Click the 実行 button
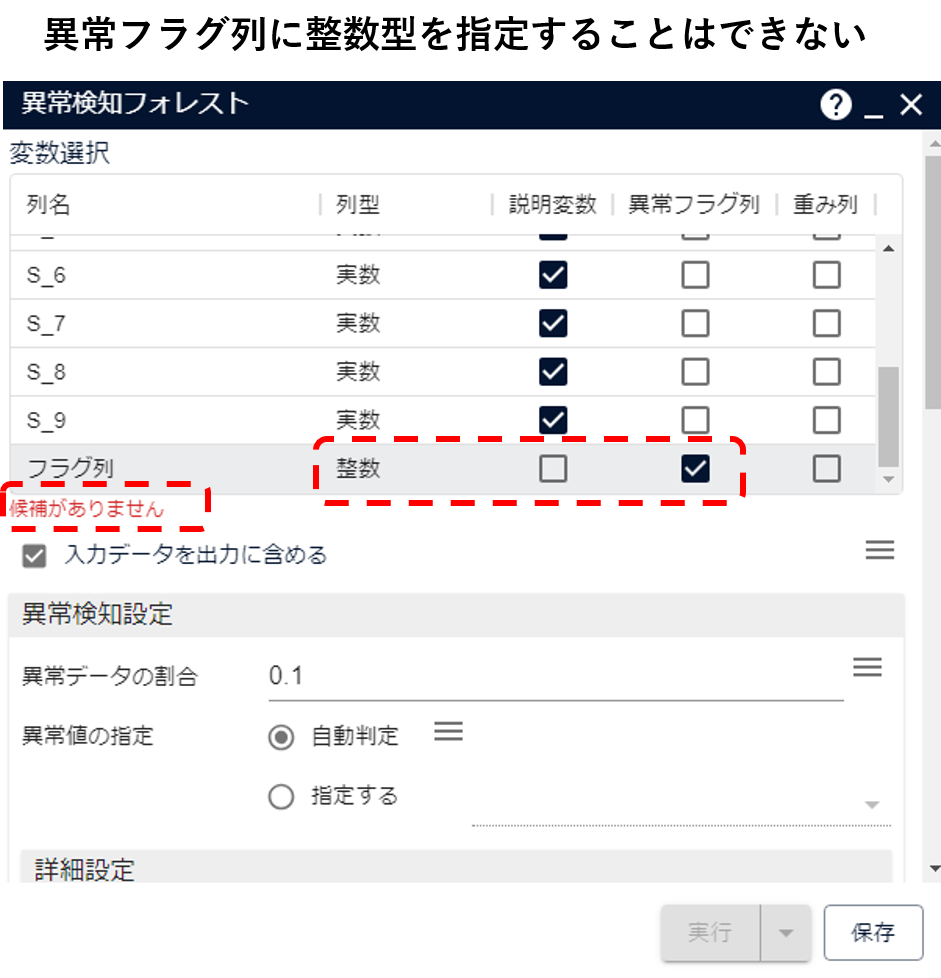 [711, 933]
